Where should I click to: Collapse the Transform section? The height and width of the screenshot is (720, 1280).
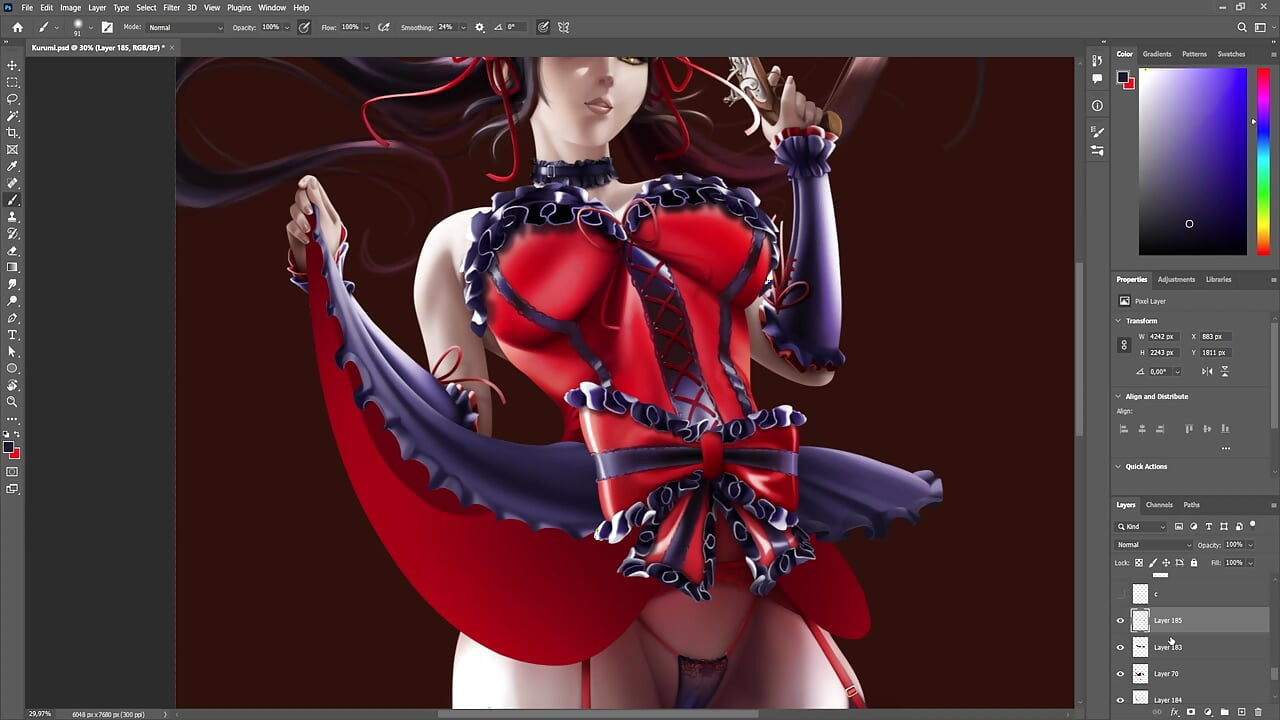tap(1119, 321)
